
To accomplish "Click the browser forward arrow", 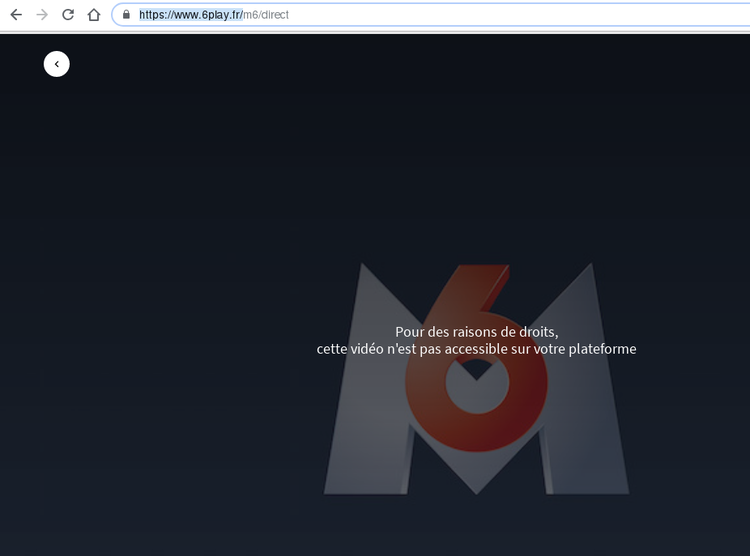I will coord(42,15).
